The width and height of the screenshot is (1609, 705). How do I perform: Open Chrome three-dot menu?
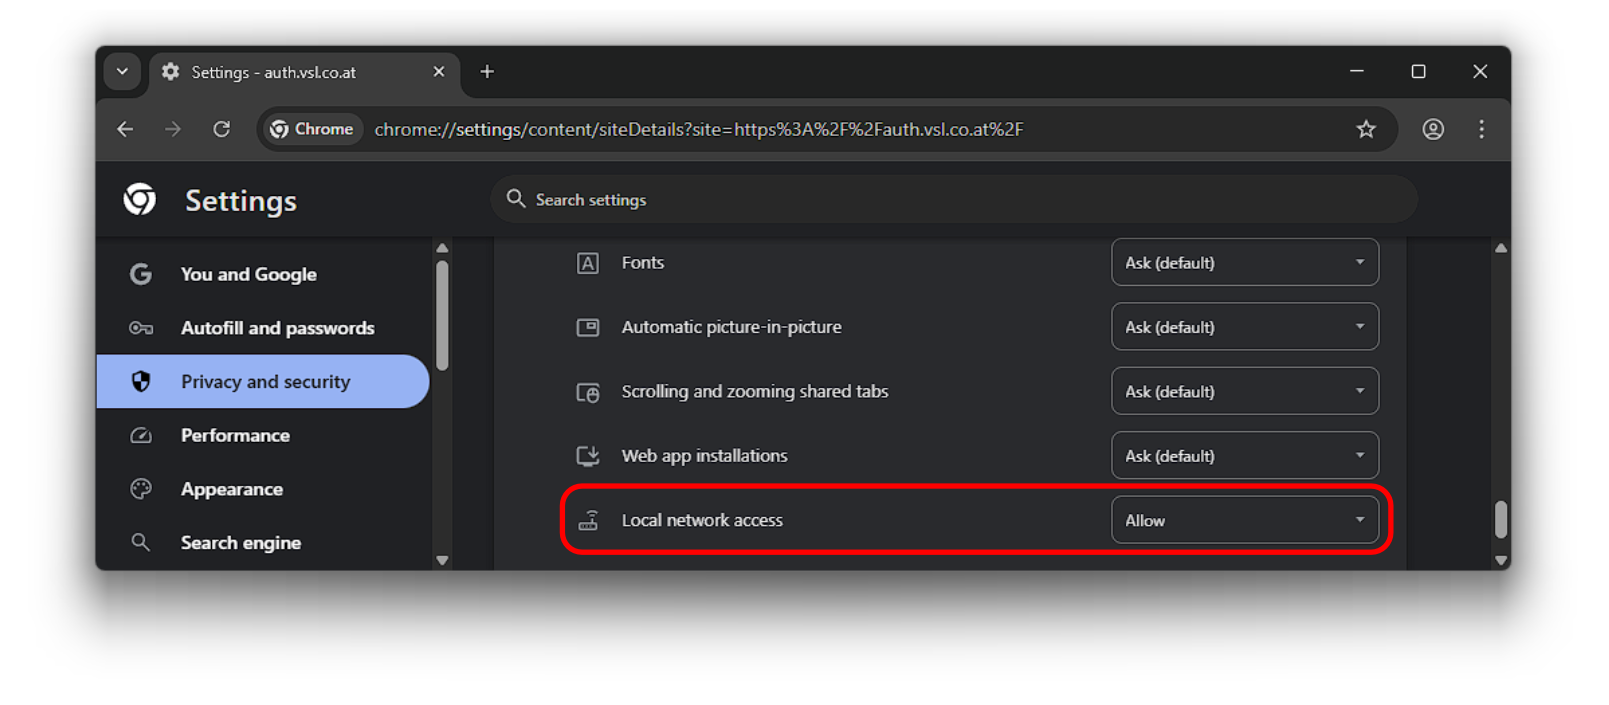1481,129
